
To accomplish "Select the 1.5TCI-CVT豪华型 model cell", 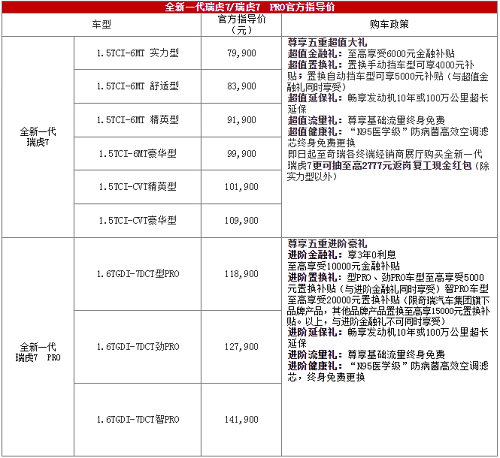I will [138, 221].
